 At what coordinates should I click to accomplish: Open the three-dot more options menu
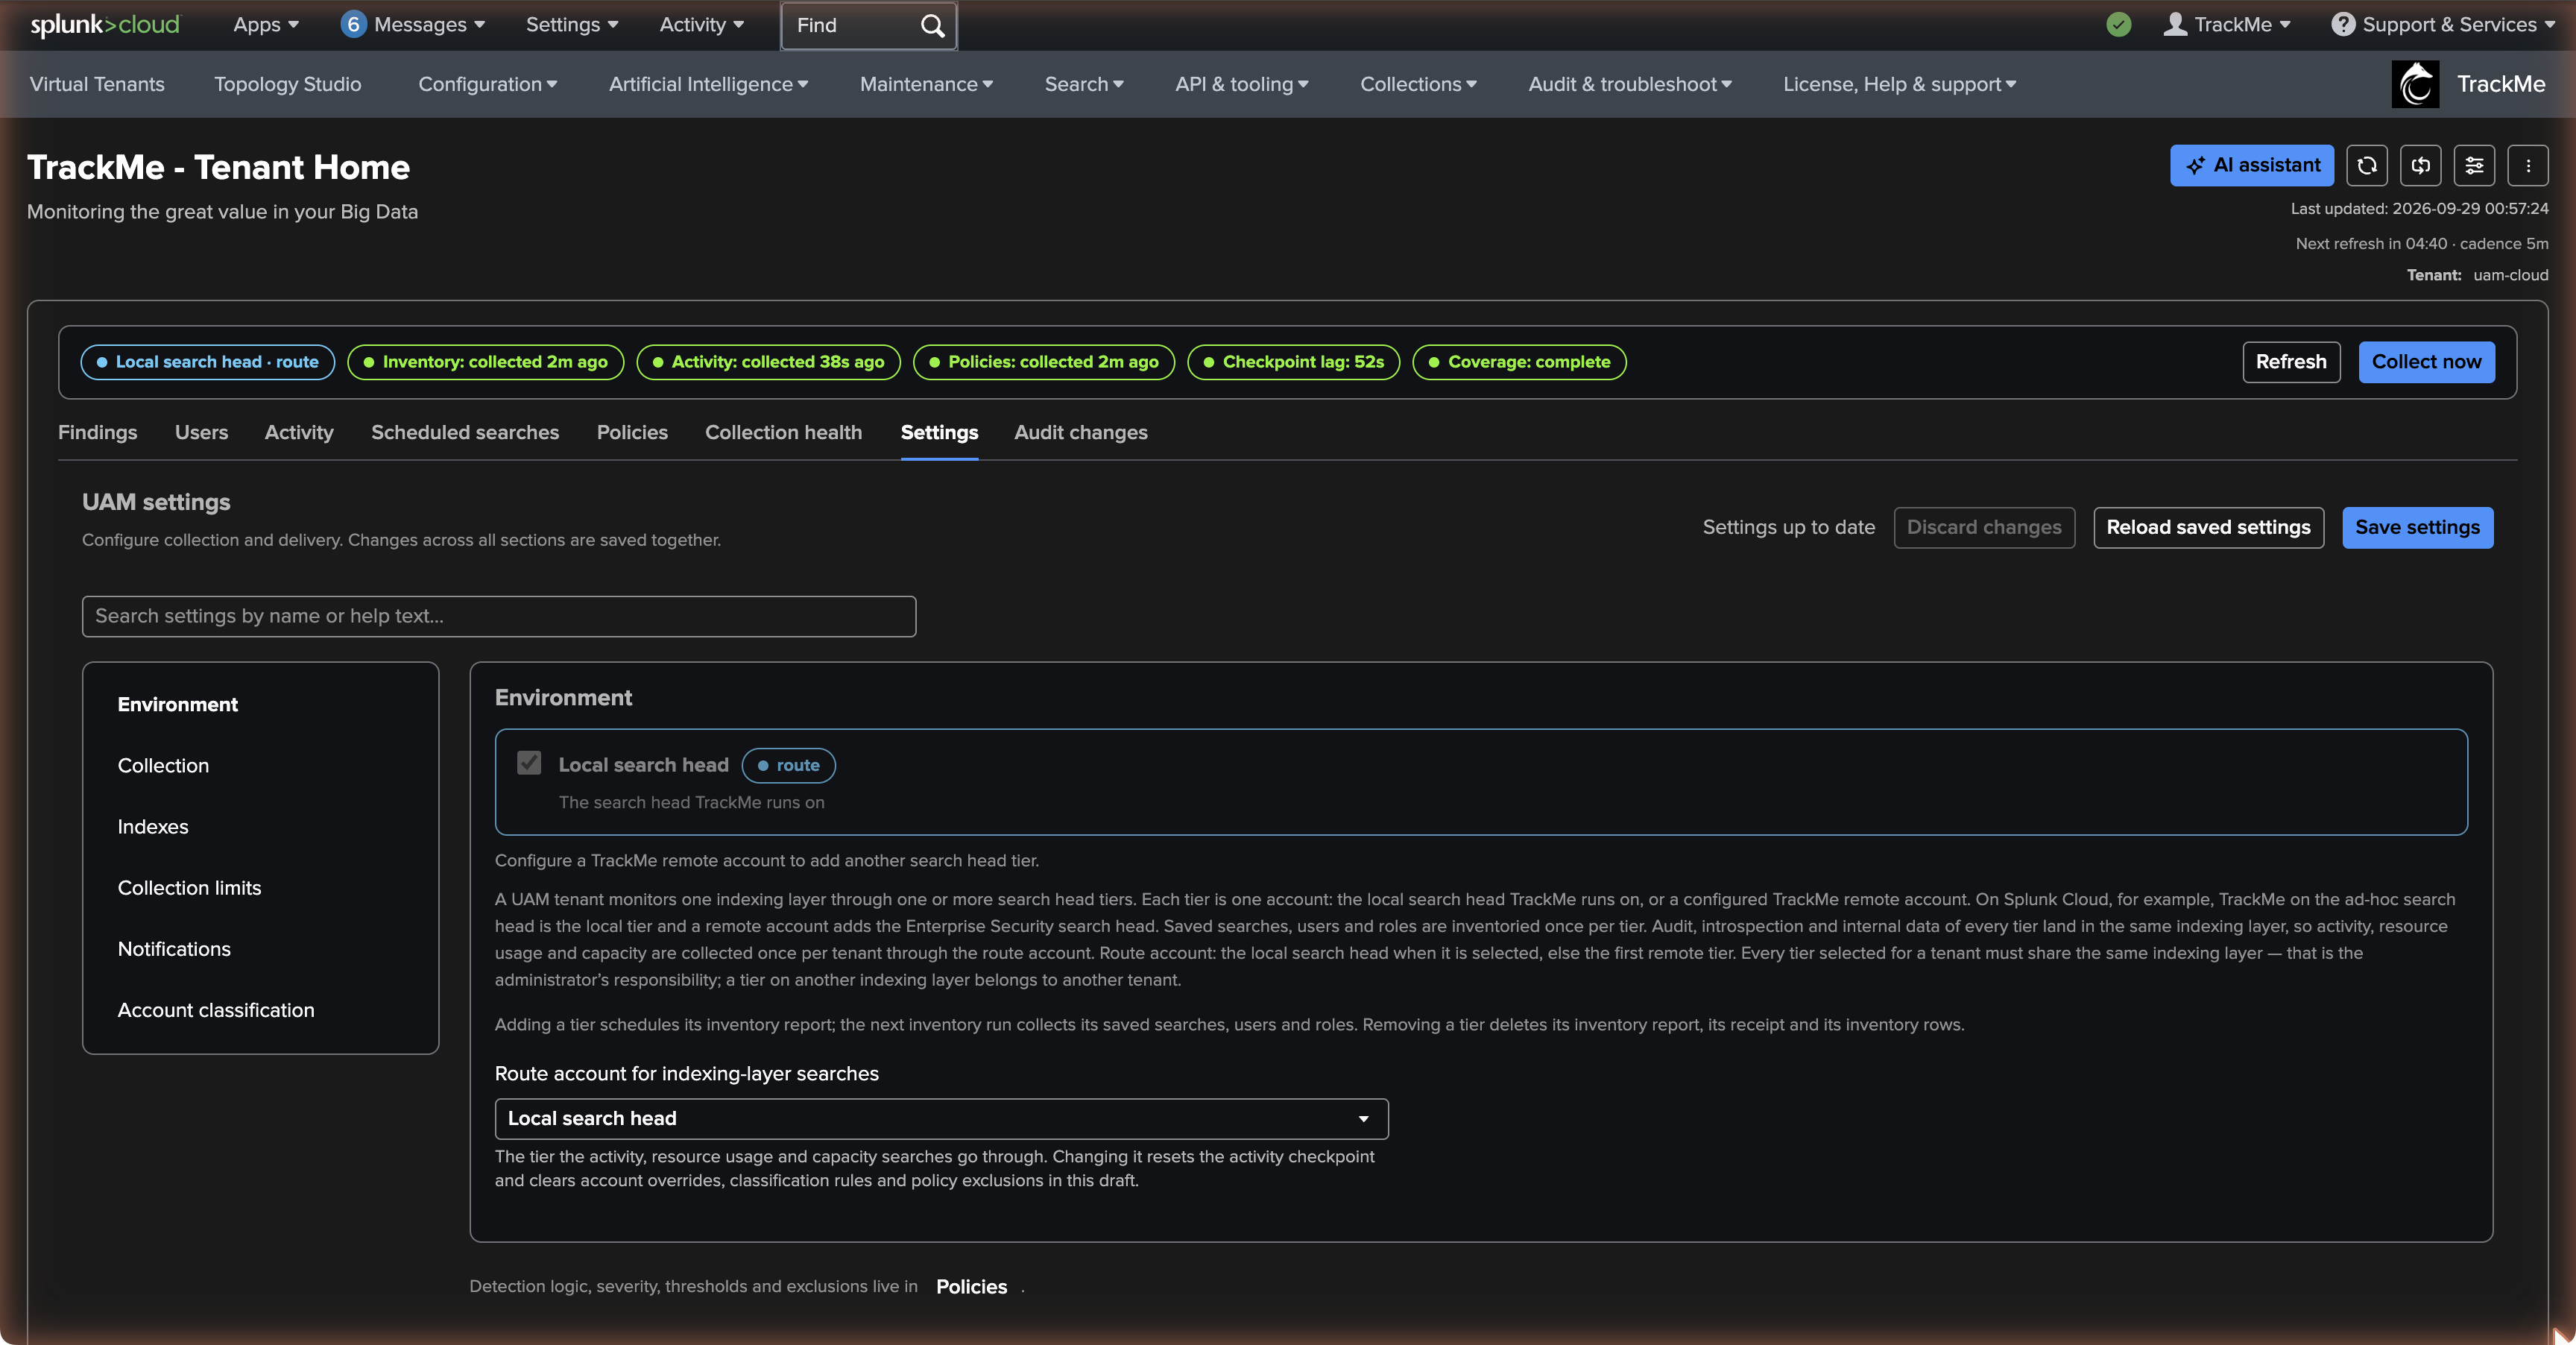click(x=2528, y=165)
